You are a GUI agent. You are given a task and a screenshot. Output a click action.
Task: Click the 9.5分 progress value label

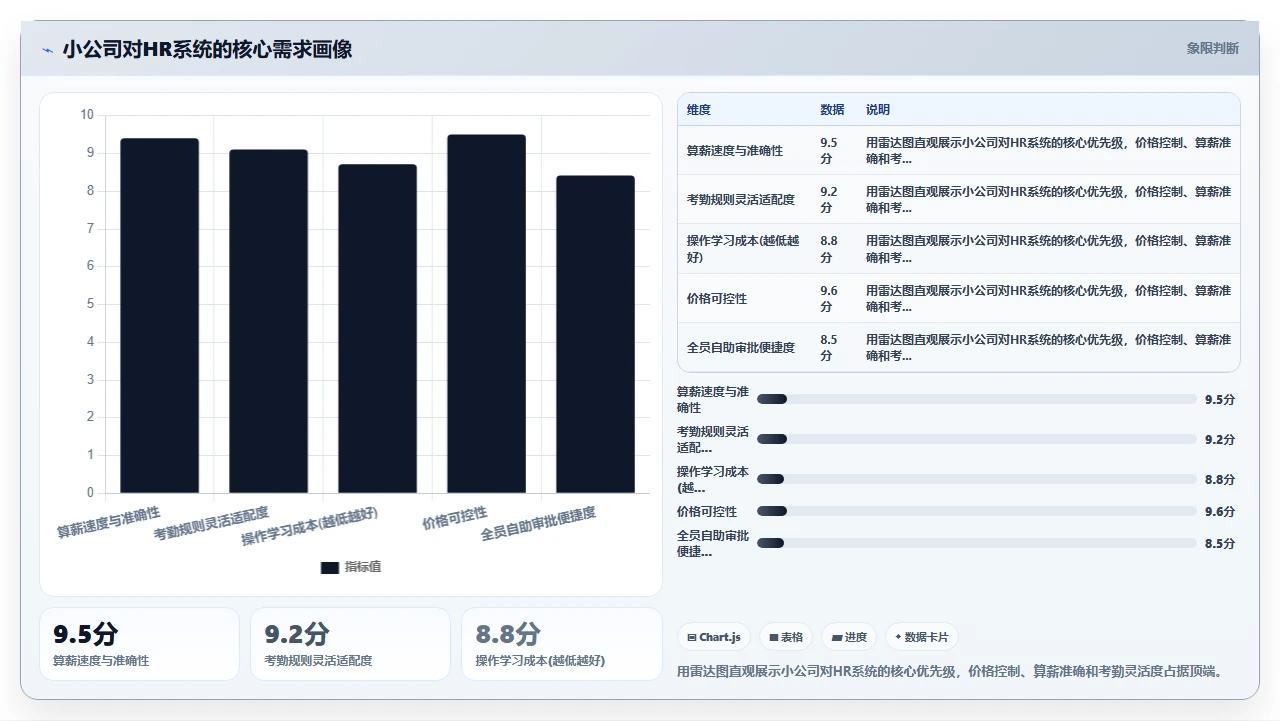pos(1220,399)
